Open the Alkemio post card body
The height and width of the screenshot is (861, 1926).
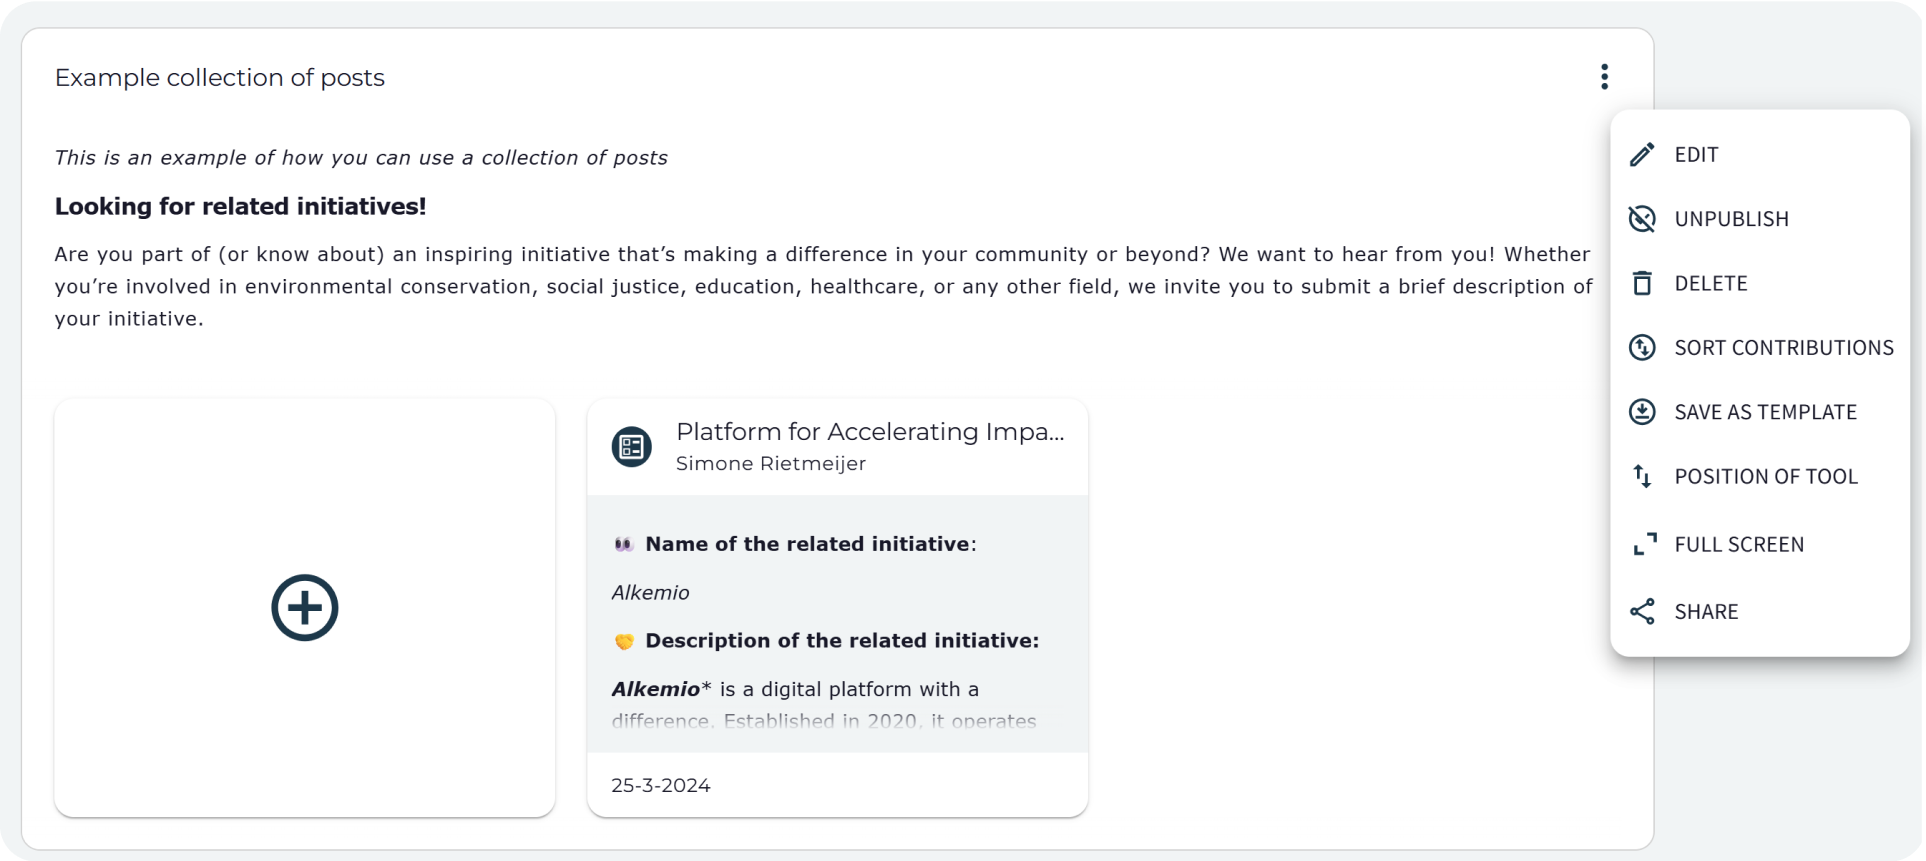837,625
